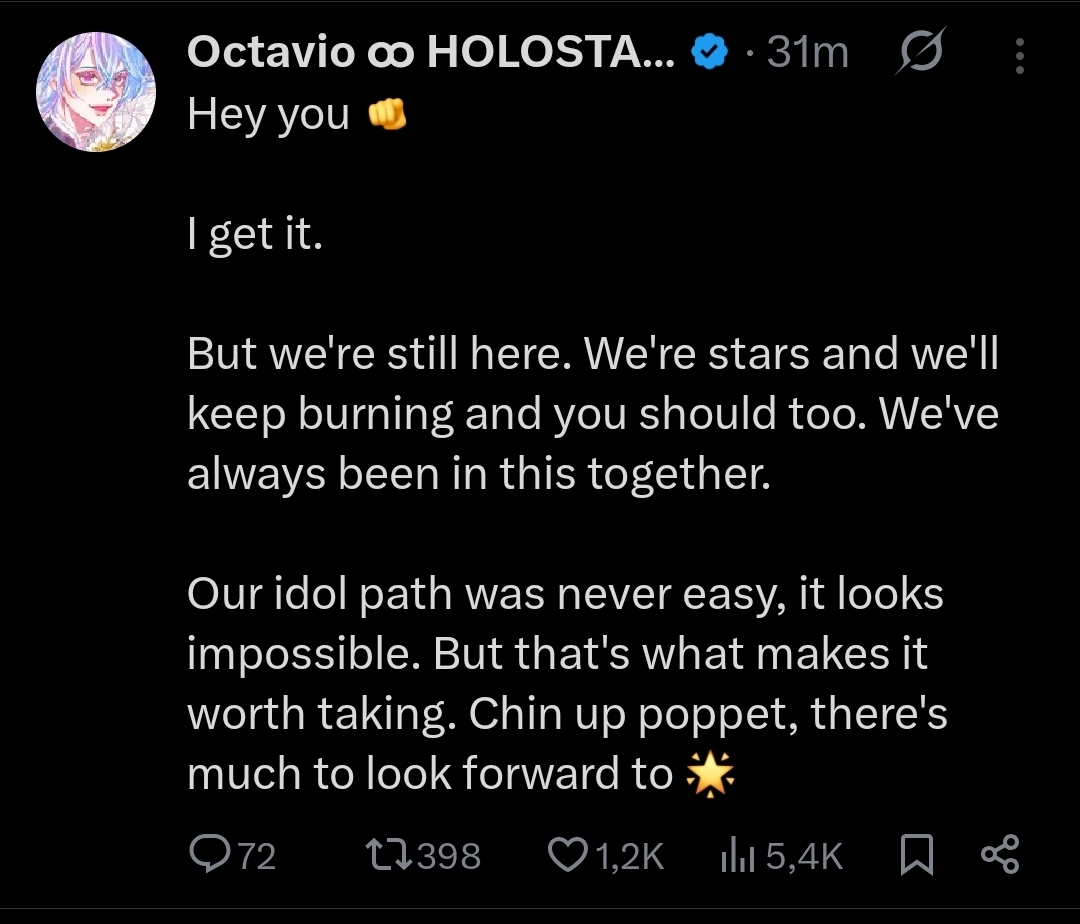Click the 398 reposts count

tap(448, 856)
